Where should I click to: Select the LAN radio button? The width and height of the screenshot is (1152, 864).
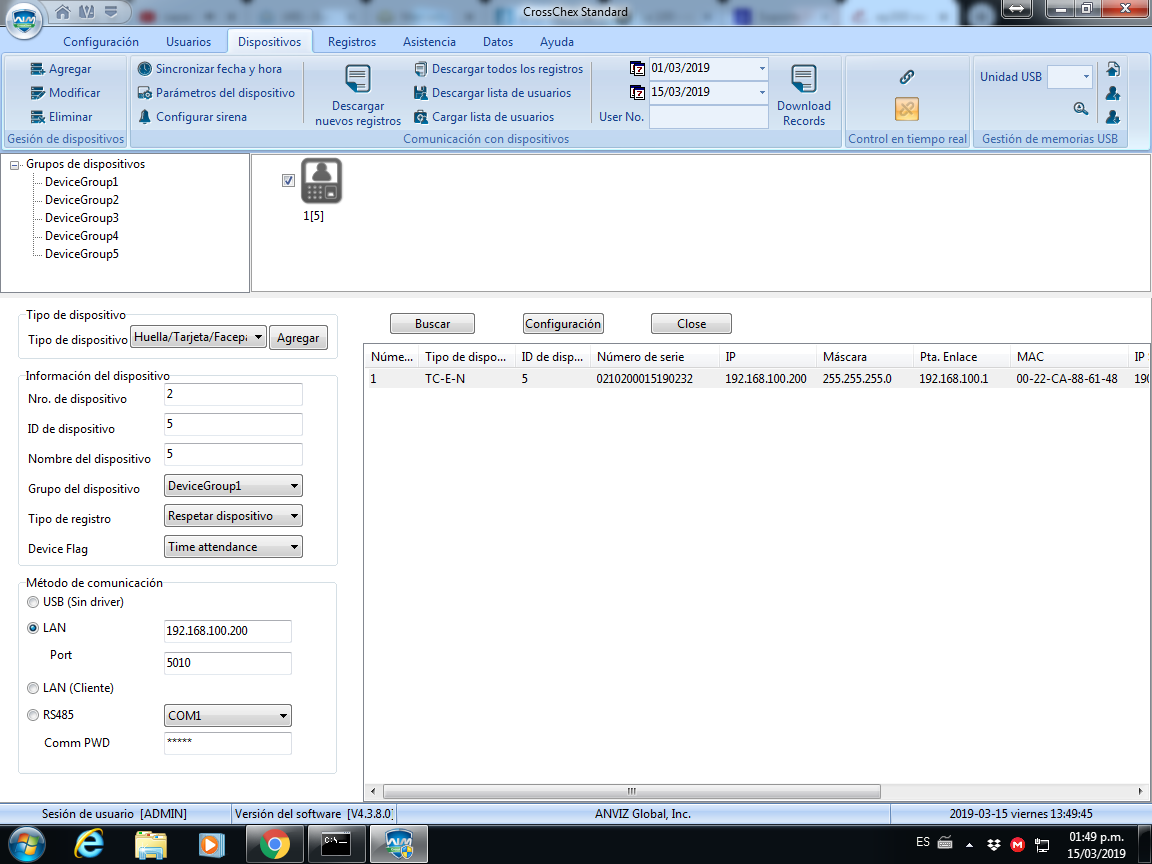pyautogui.click(x=33, y=628)
